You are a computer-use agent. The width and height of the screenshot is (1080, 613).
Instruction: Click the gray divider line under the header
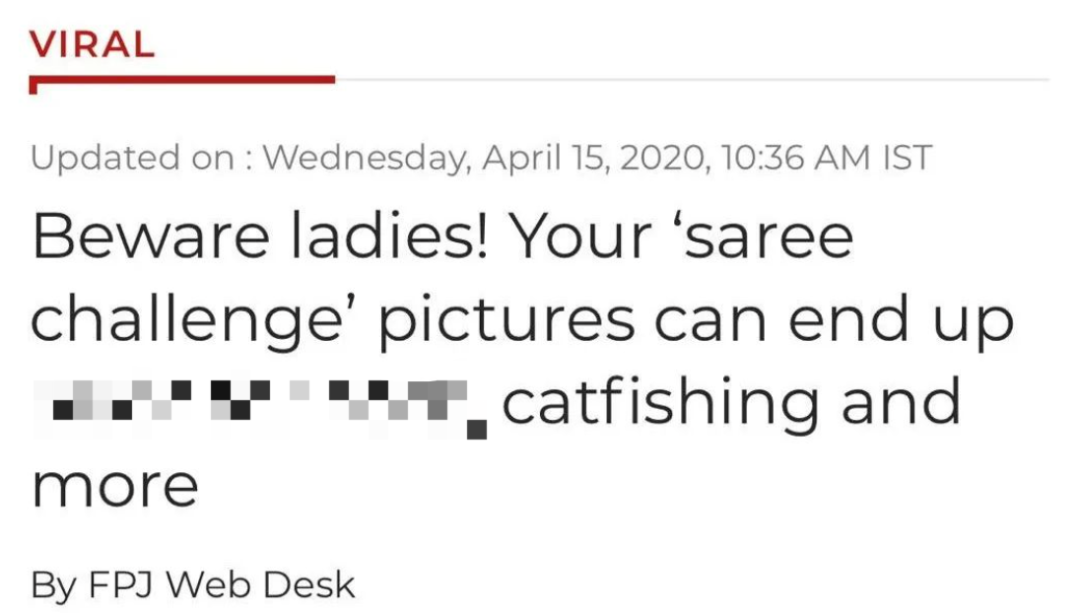[x=690, y=79]
